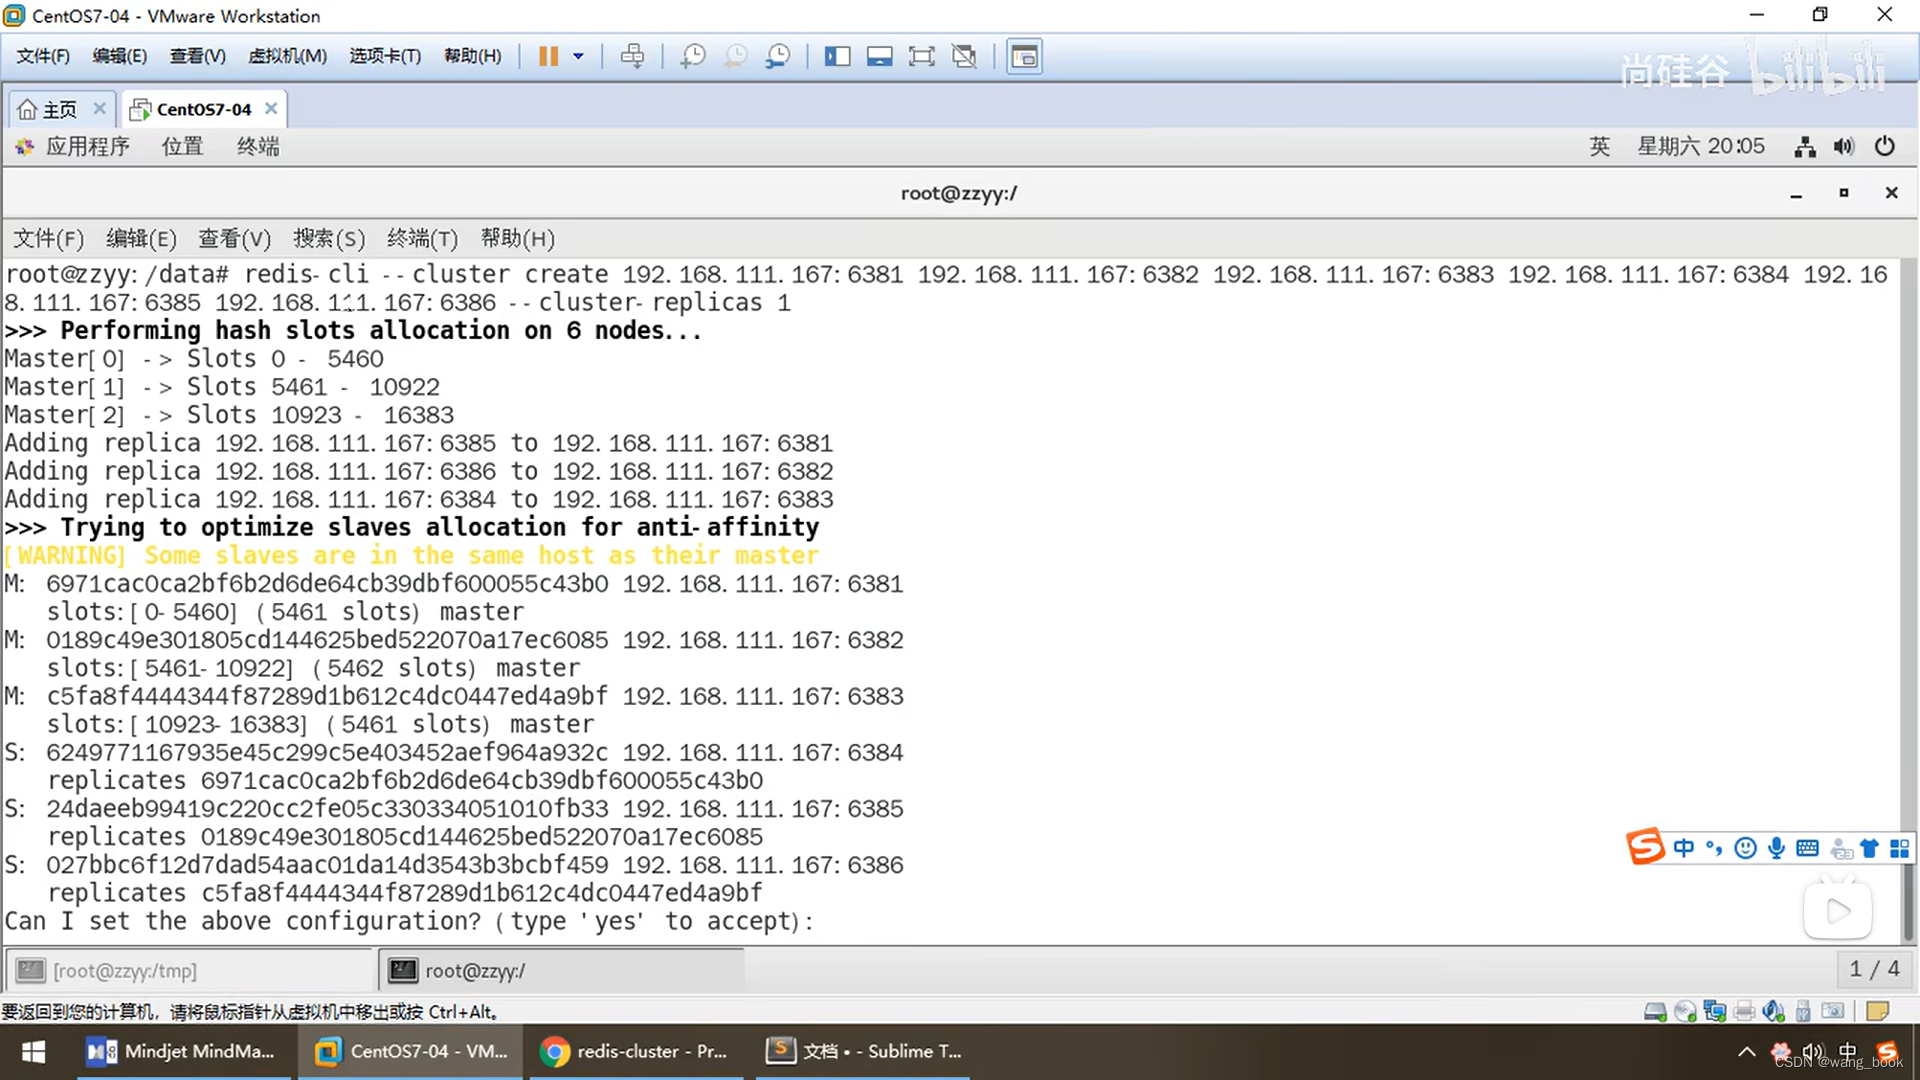Open the 虚拟机(M) menu
The width and height of the screenshot is (1920, 1080).
click(287, 56)
